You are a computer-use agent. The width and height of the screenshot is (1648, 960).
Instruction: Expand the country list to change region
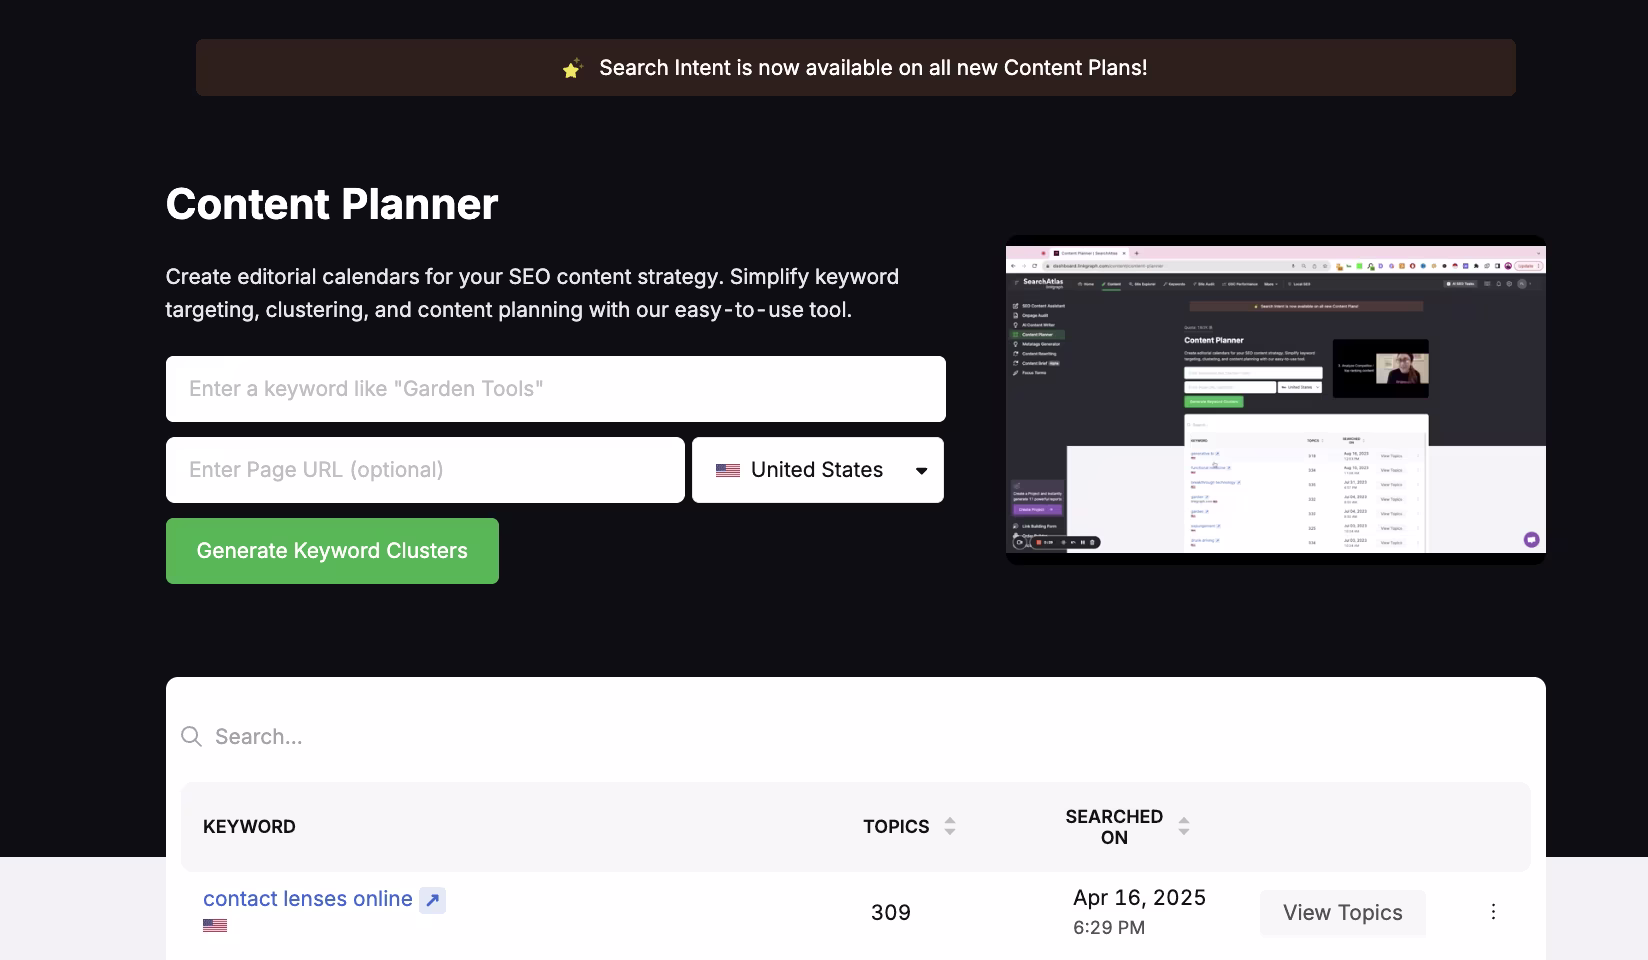click(817, 469)
